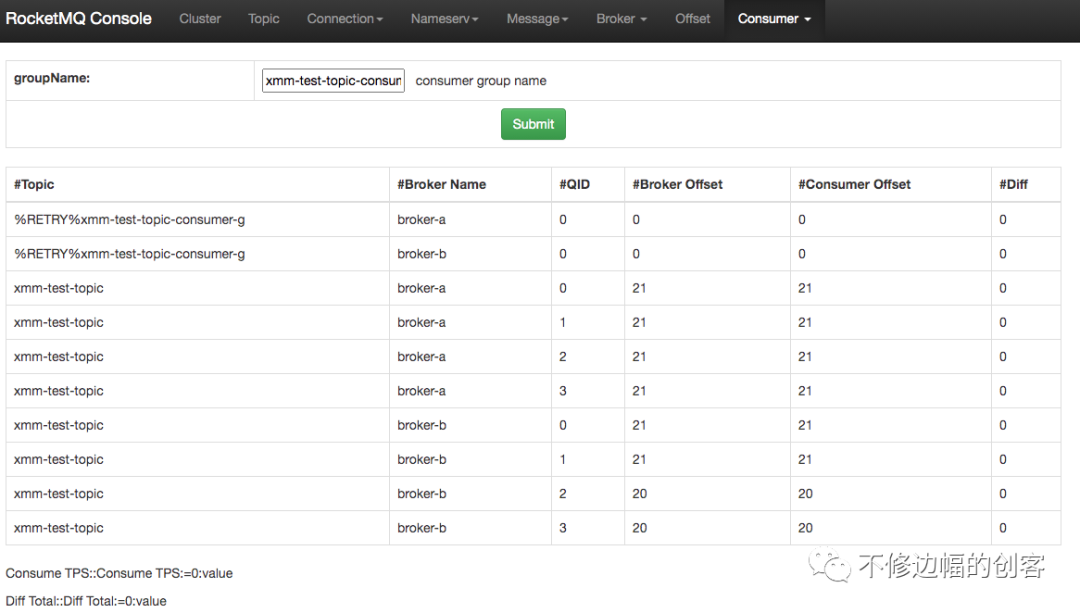Click the #Diff column header
Viewport: 1080px width, 613px height.
coord(1013,184)
